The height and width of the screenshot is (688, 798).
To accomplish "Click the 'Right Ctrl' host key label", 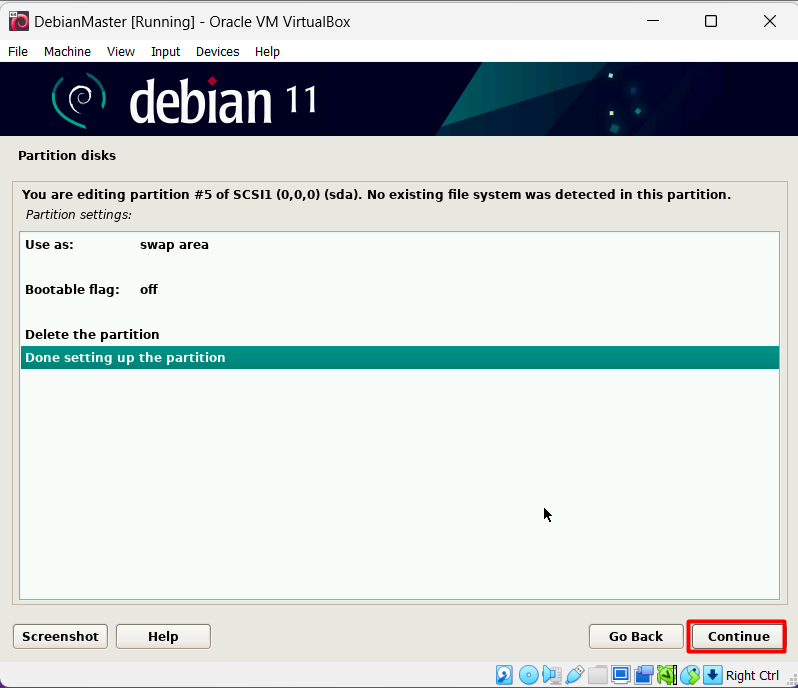I will click(752, 675).
